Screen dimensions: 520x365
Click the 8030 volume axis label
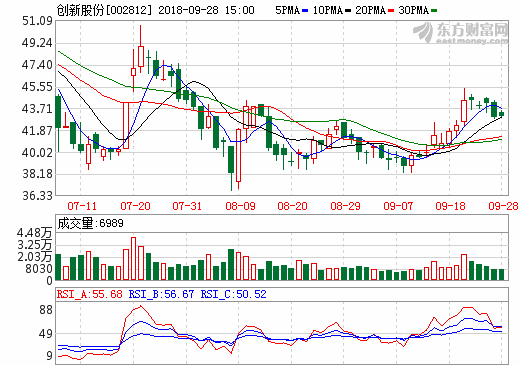coord(39,269)
